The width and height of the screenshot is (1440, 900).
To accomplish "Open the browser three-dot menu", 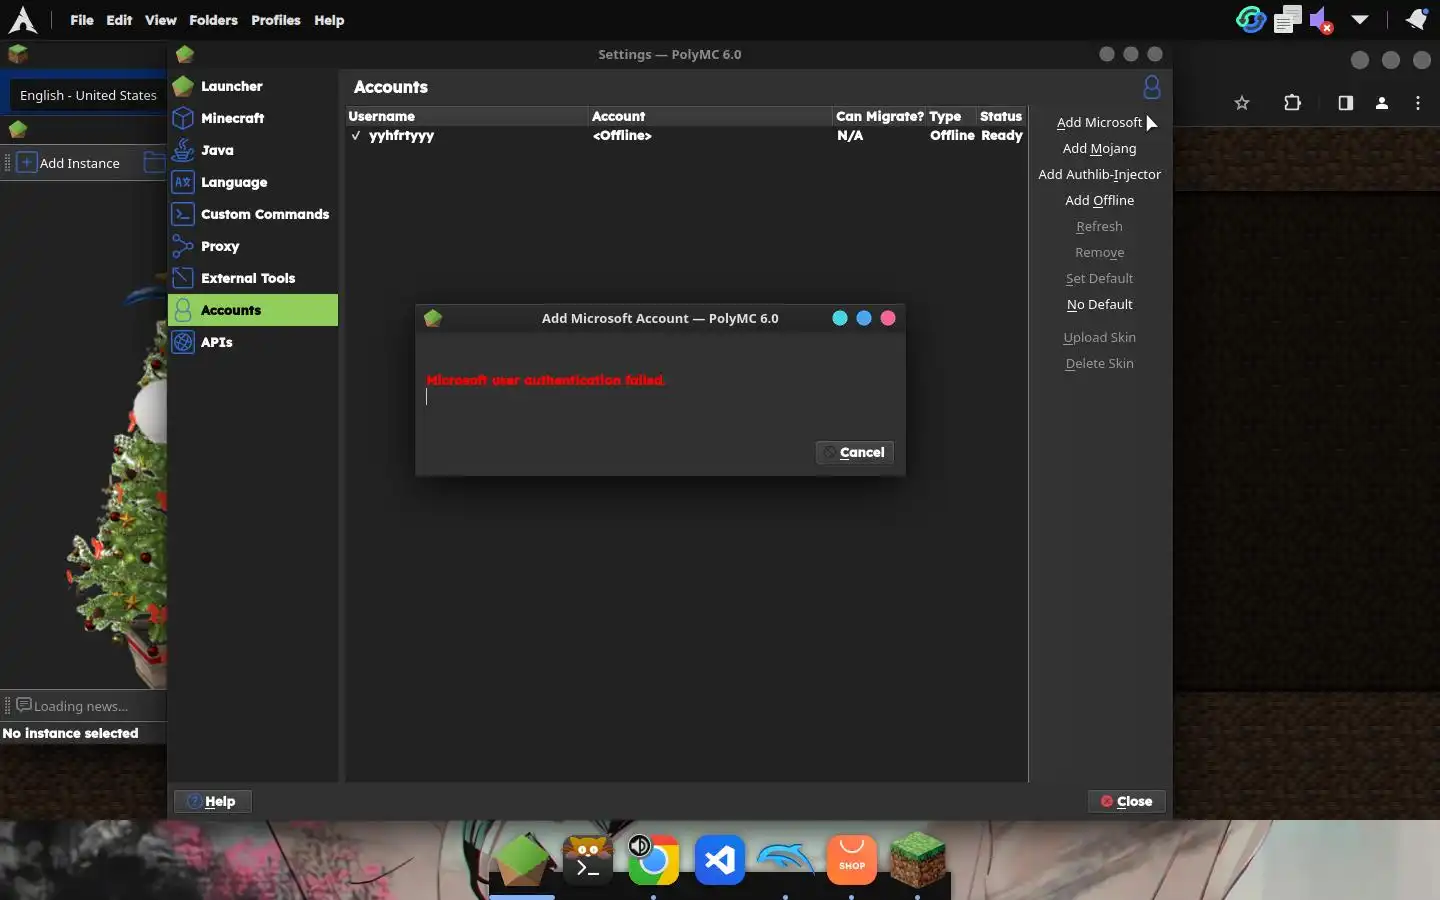I will pyautogui.click(x=1418, y=103).
